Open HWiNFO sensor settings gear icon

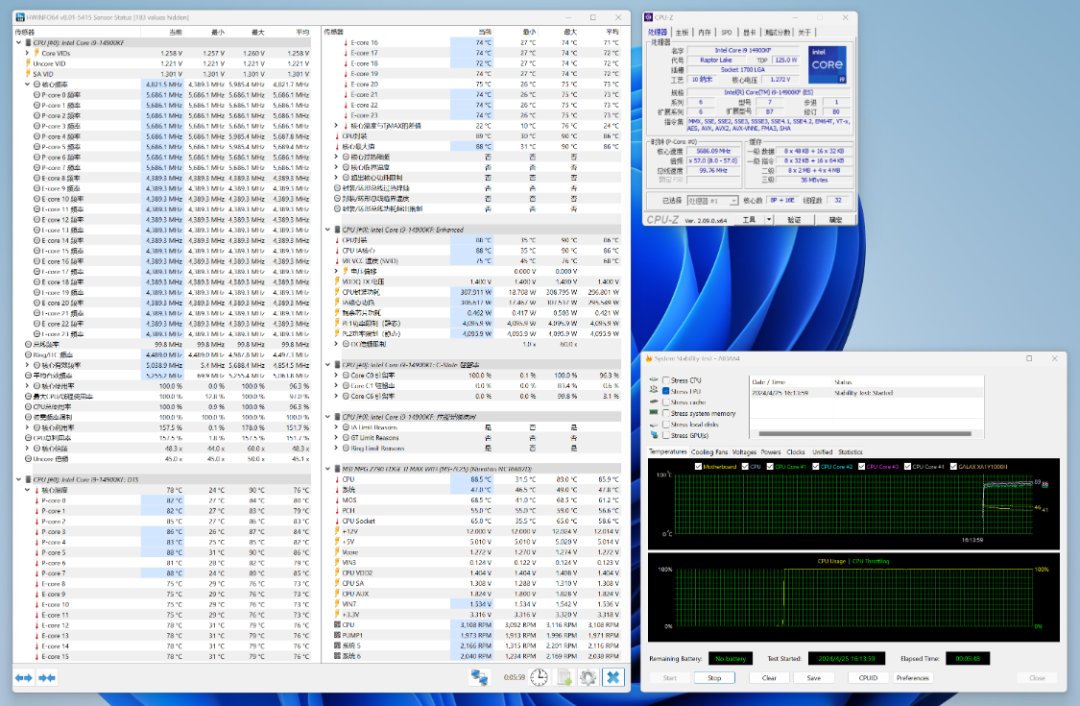point(587,677)
